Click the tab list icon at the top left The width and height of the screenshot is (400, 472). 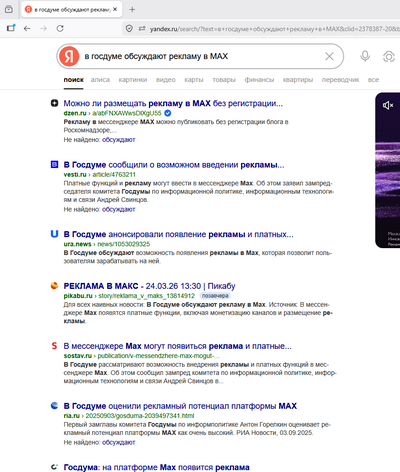point(9,9)
